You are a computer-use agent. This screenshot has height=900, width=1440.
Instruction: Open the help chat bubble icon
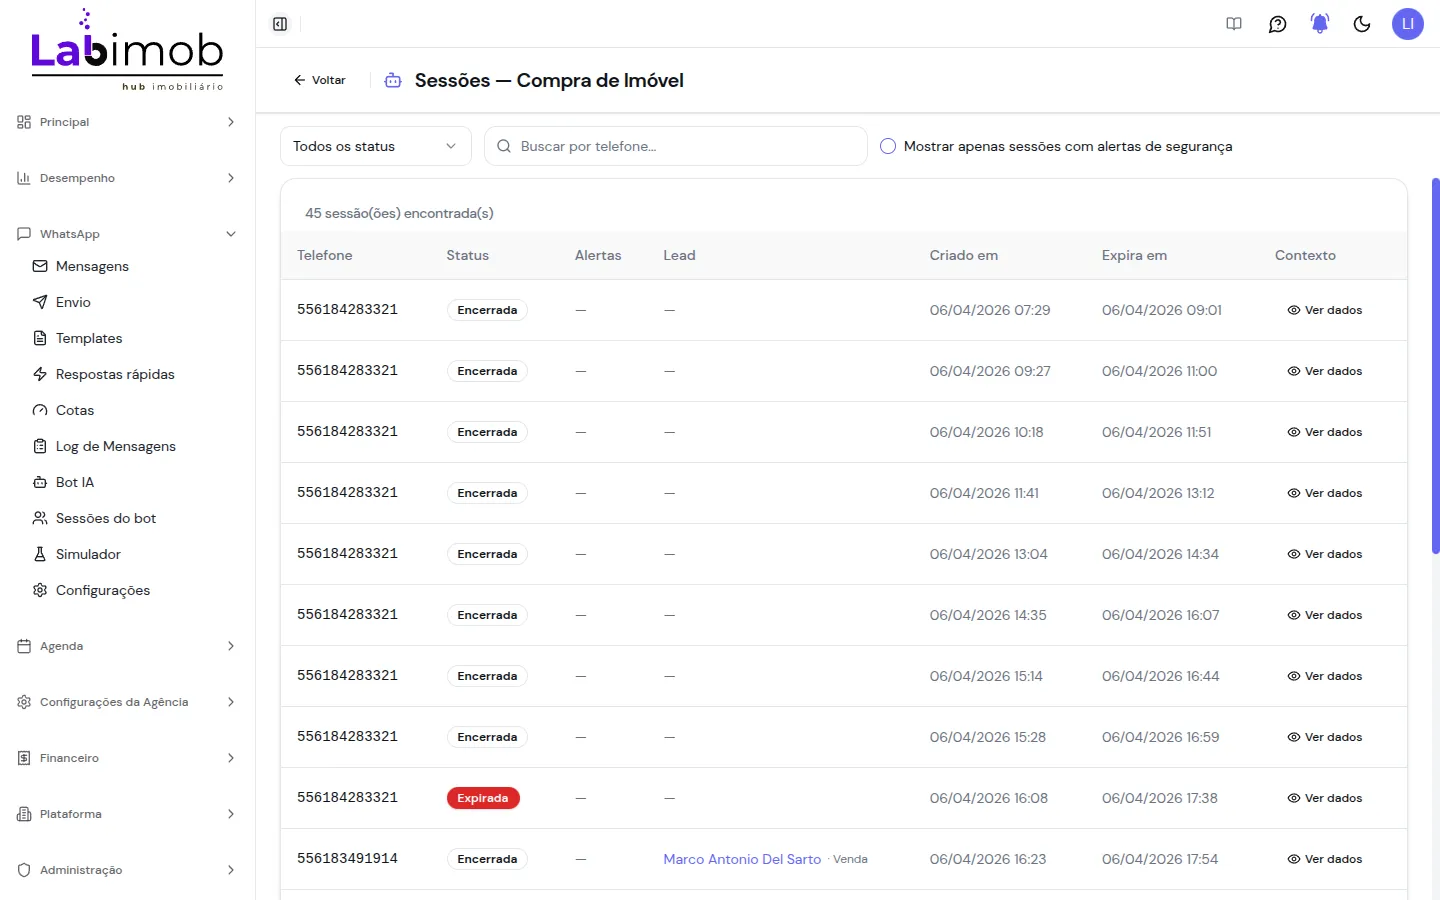pos(1277,24)
